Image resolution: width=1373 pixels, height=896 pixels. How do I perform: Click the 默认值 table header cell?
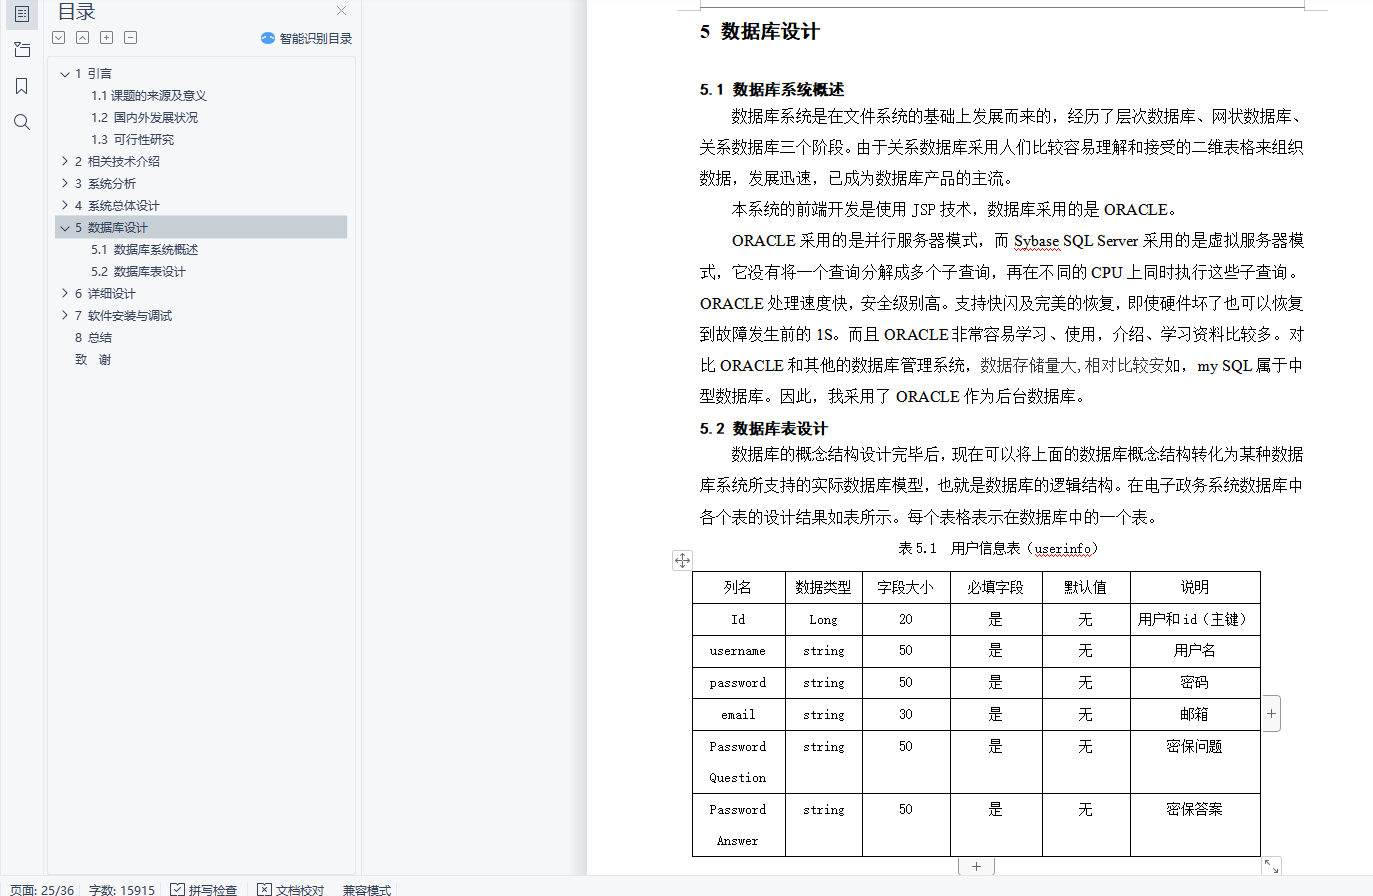1086,588
